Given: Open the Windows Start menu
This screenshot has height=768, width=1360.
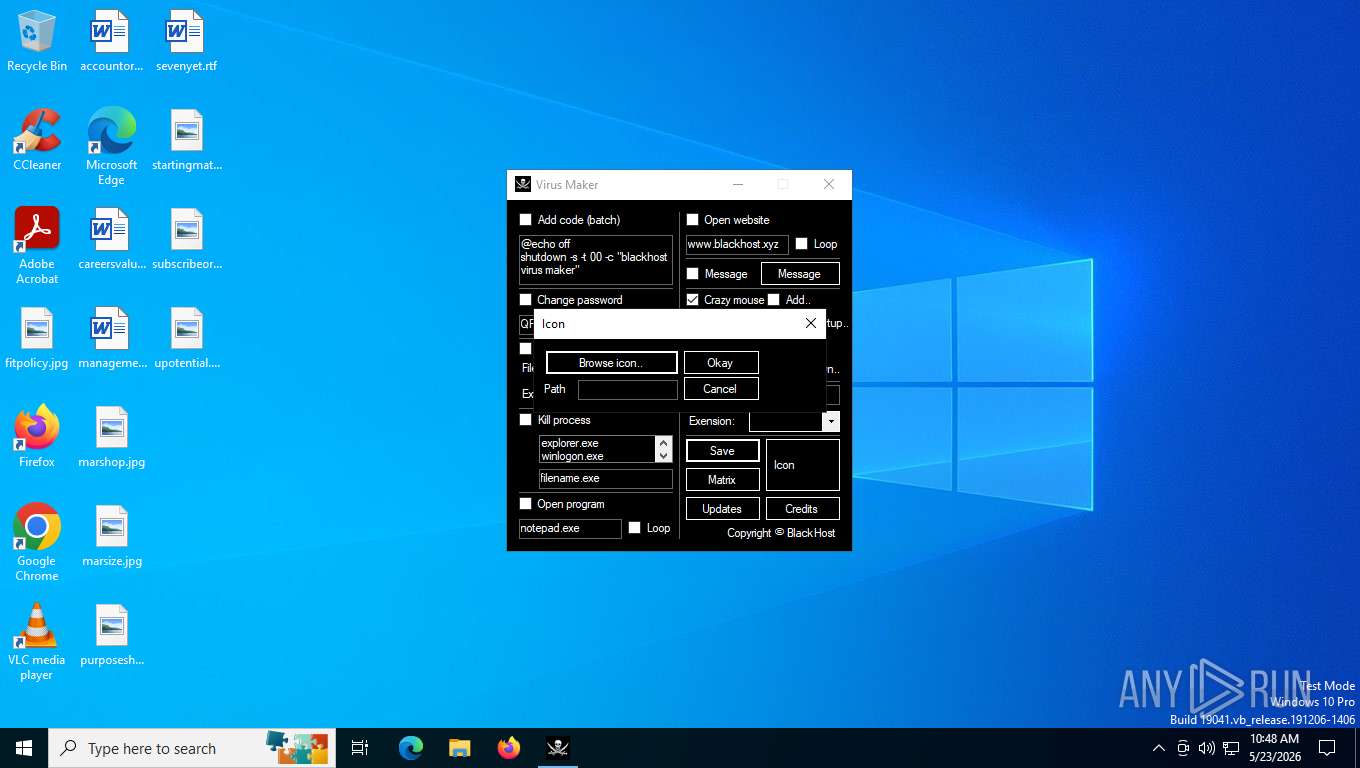Looking at the screenshot, I should (x=24, y=748).
